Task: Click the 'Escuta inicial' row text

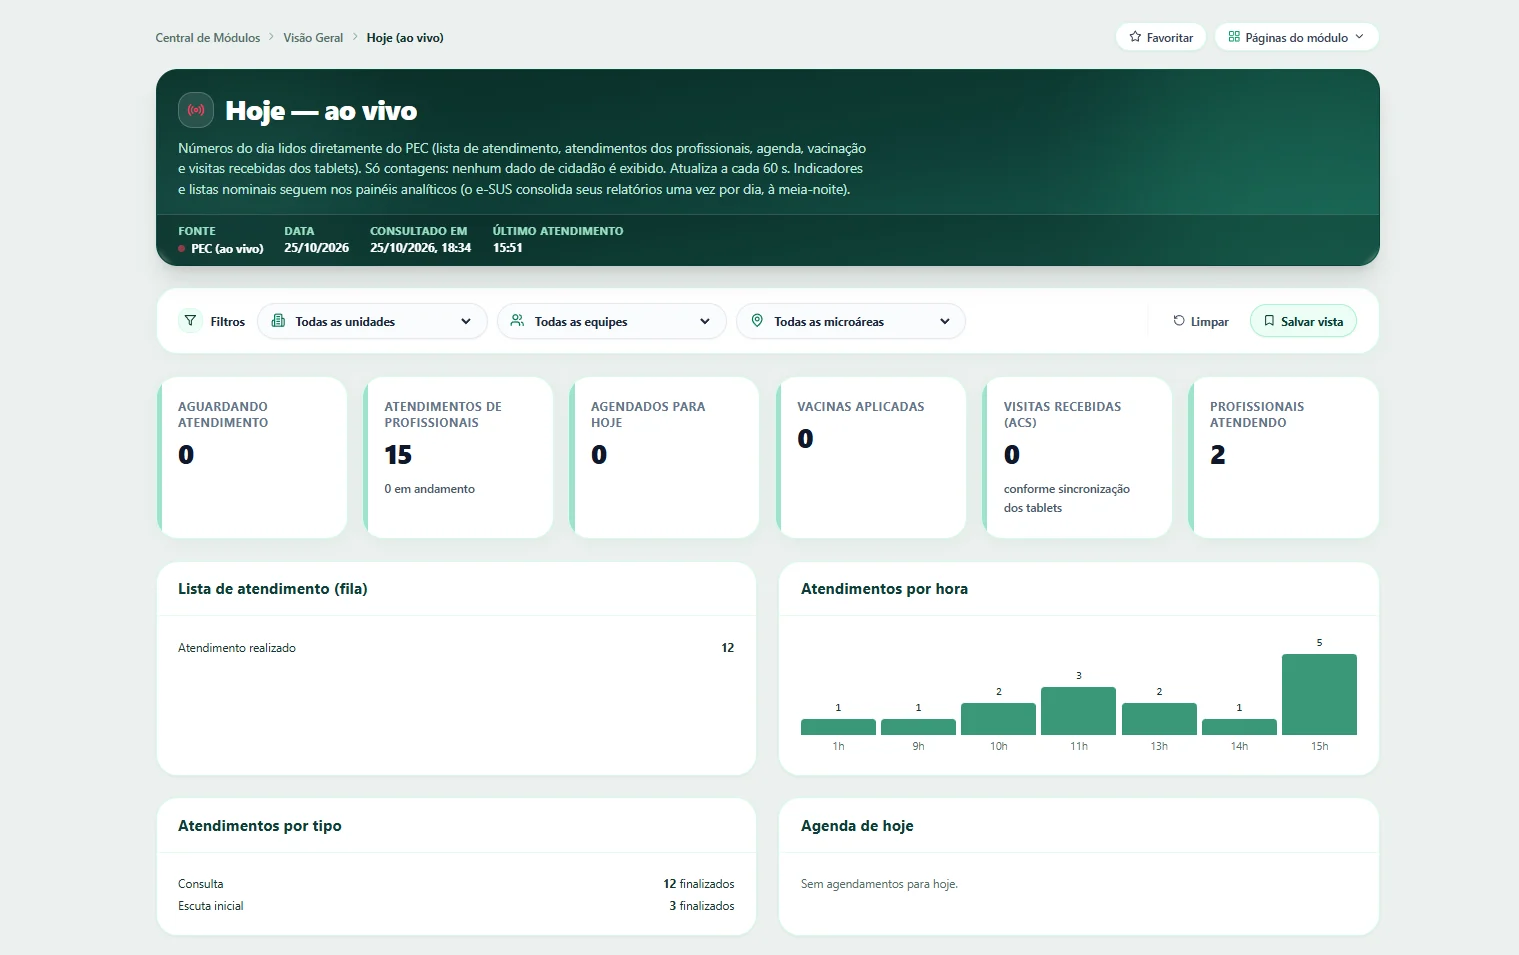Action: click(211, 906)
